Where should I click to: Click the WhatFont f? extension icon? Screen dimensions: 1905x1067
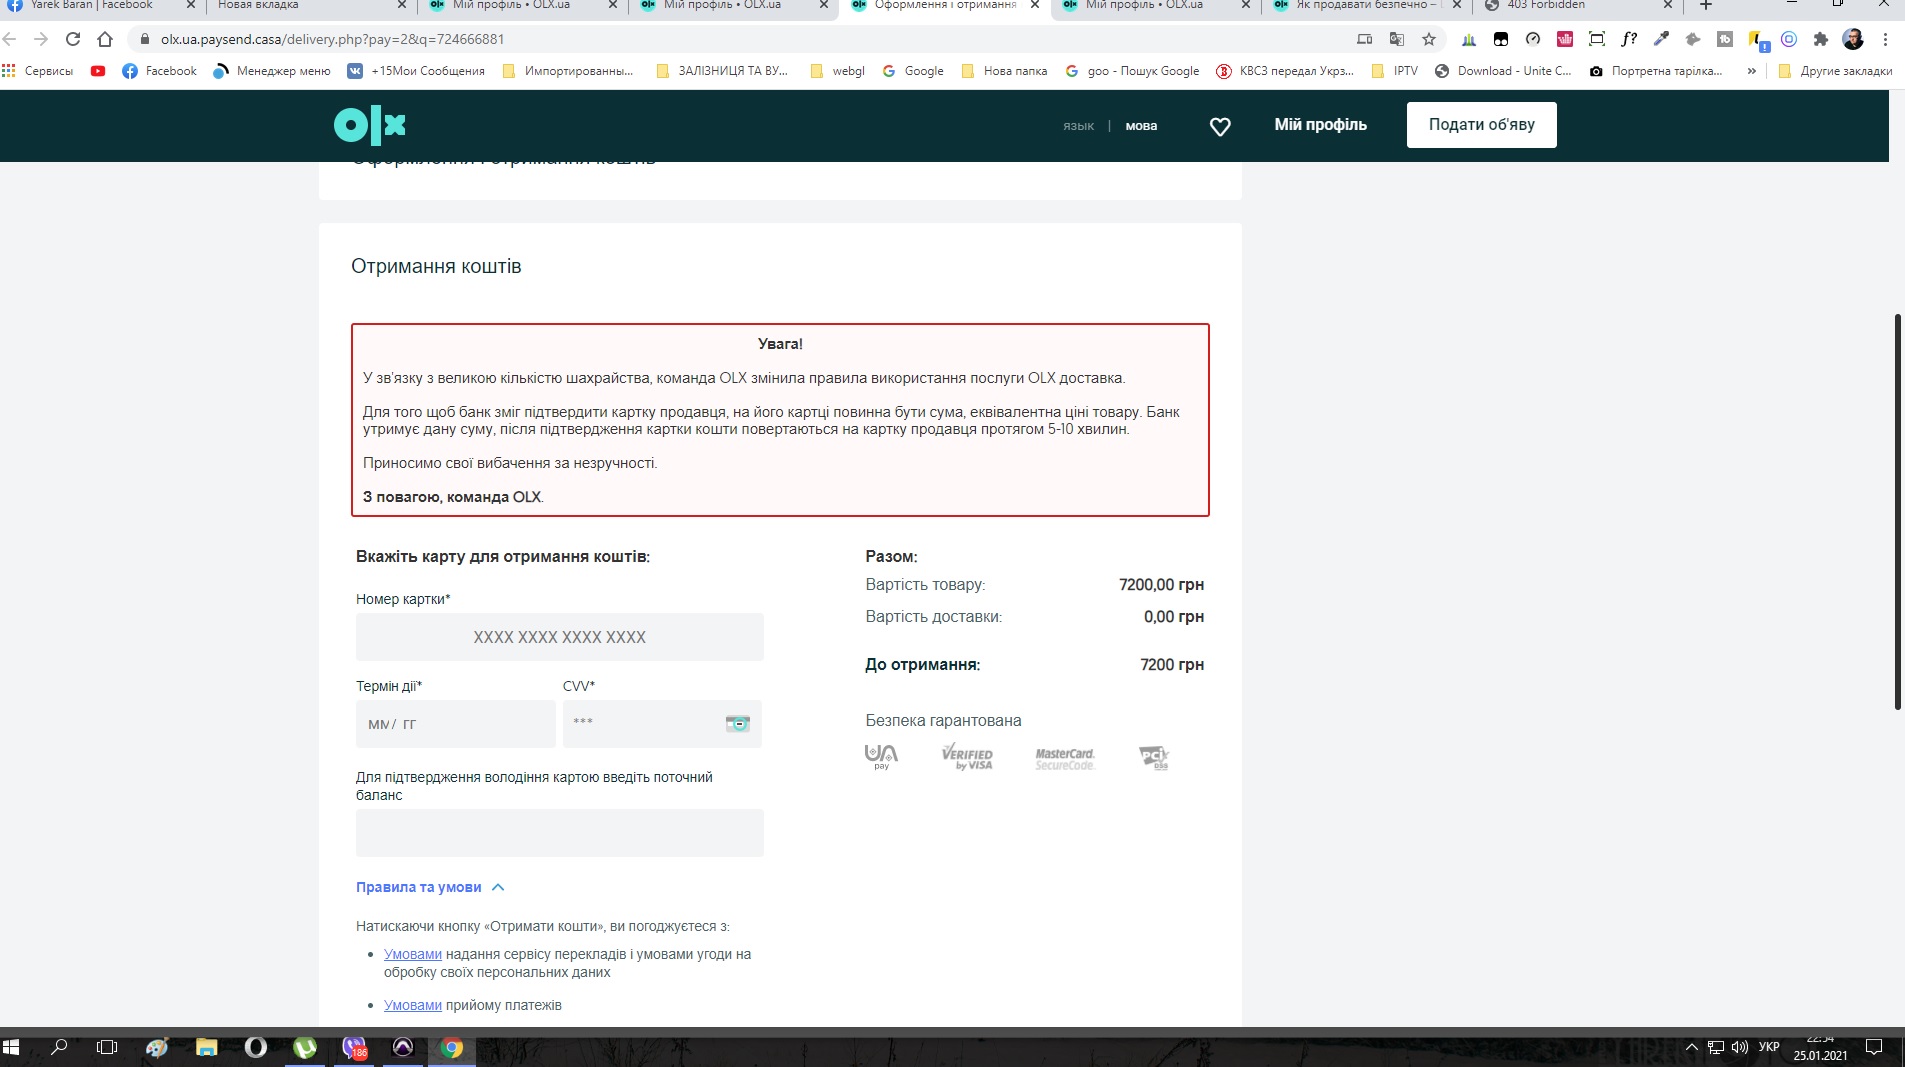(1629, 39)
